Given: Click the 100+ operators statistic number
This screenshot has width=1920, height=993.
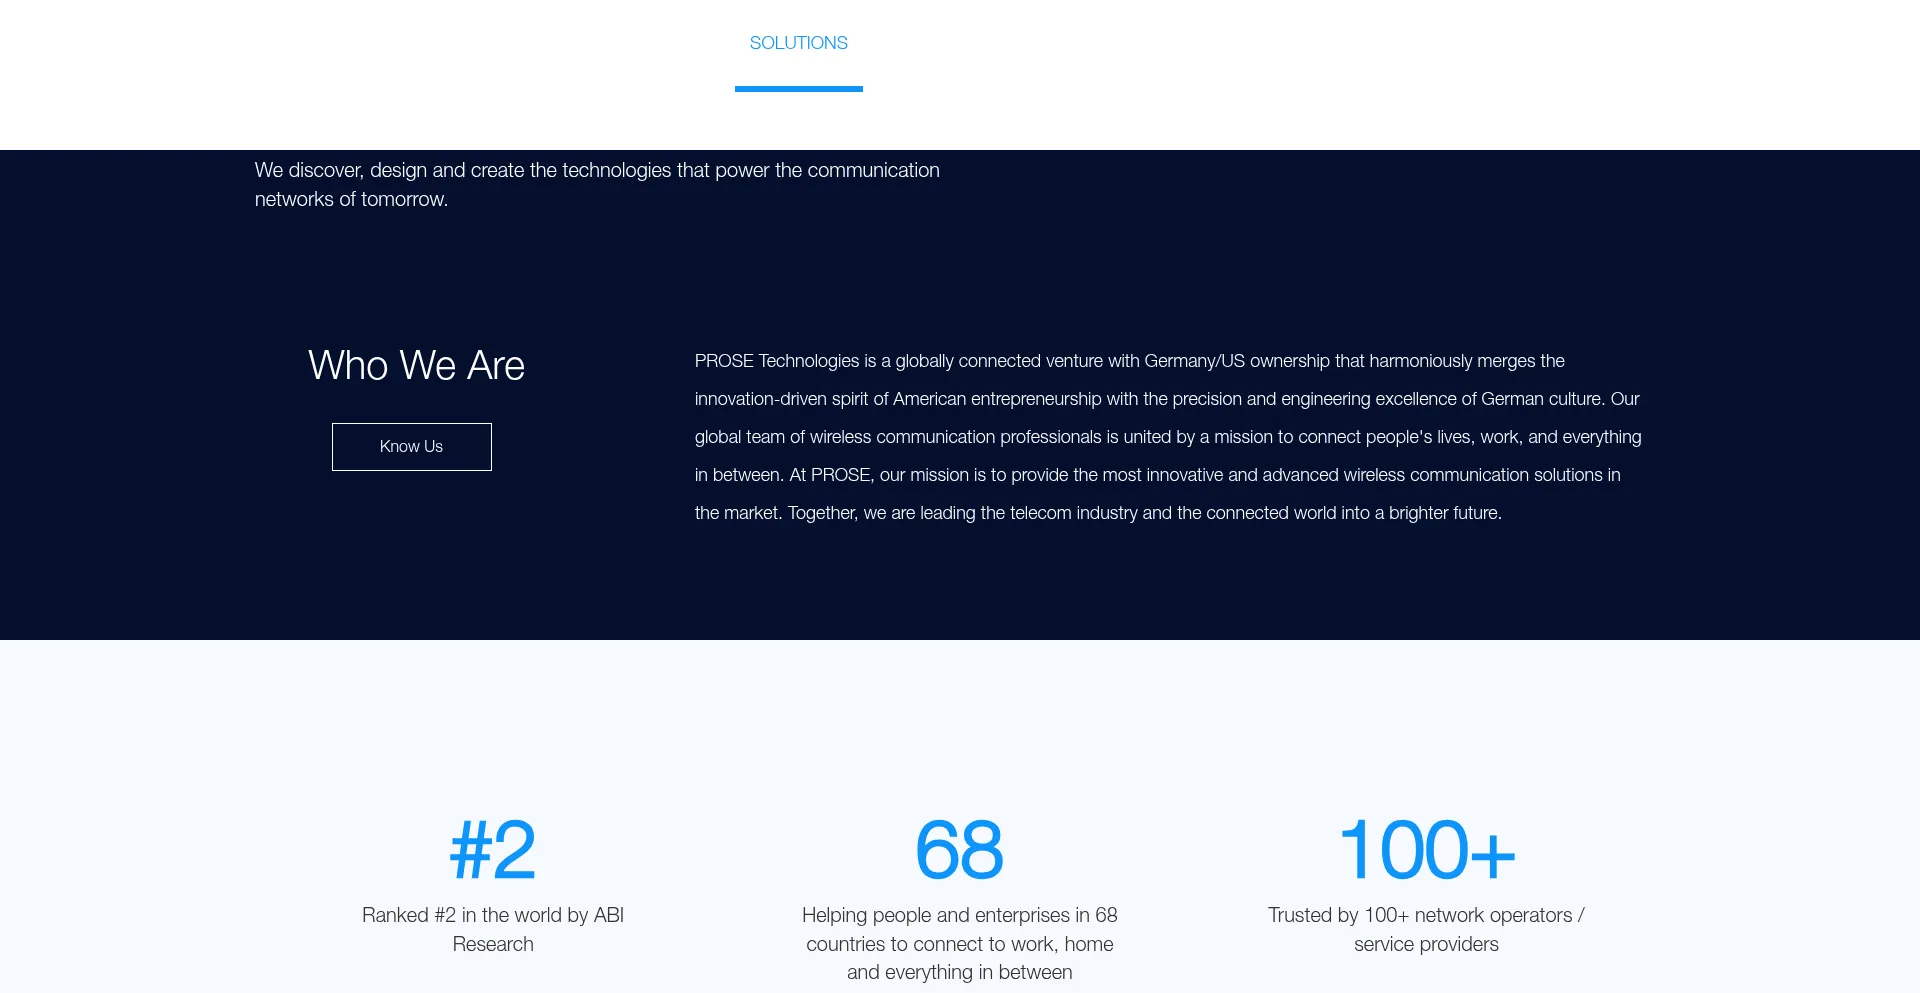Looking at the screenshot, I should pyautogui.click(x=1426, y=850).
